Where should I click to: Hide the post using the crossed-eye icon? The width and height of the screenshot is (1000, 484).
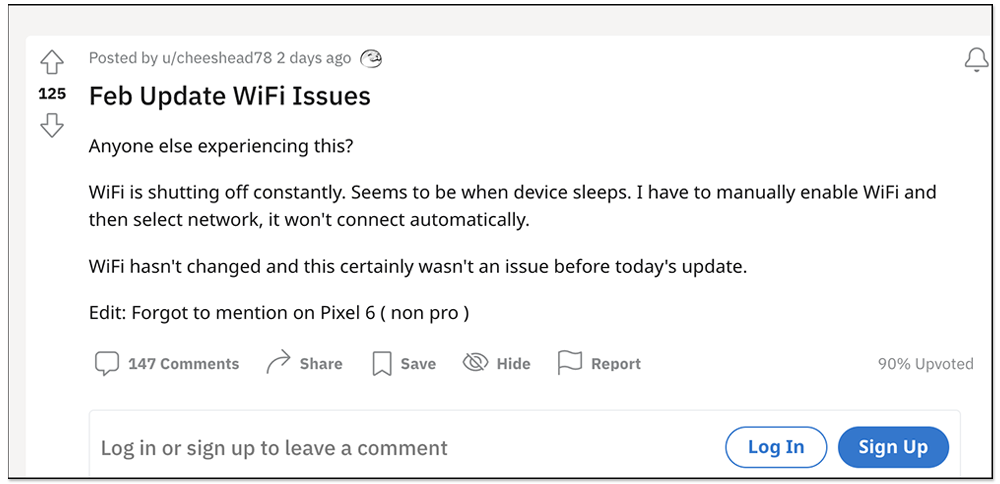tap(475, 363)
